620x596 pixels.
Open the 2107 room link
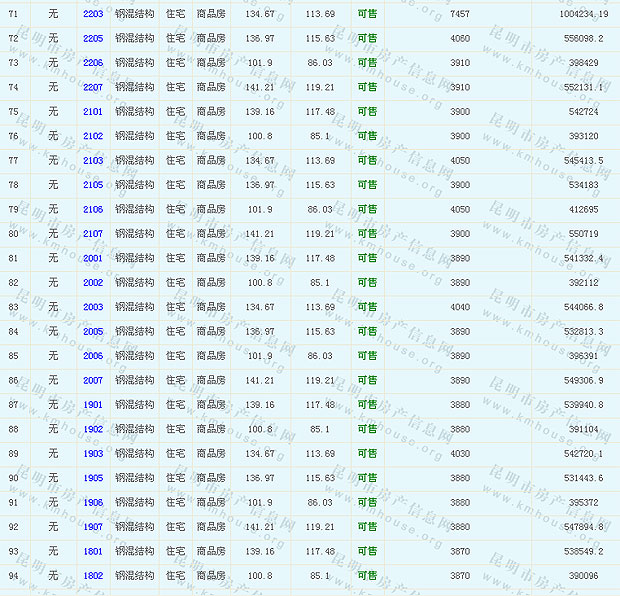point(93,234)
